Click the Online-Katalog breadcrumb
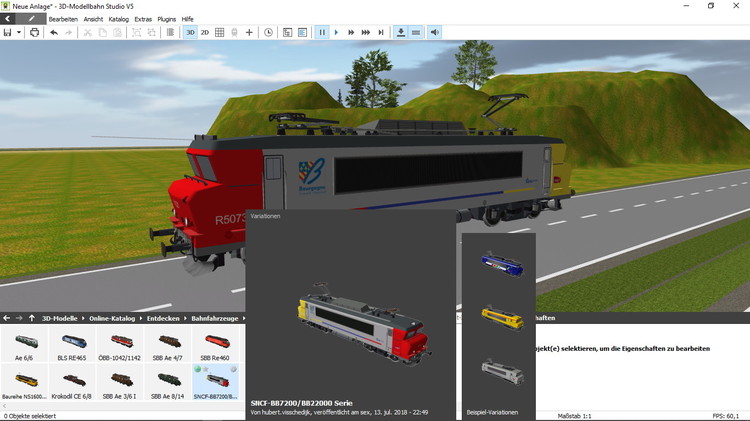 (112, 318)
